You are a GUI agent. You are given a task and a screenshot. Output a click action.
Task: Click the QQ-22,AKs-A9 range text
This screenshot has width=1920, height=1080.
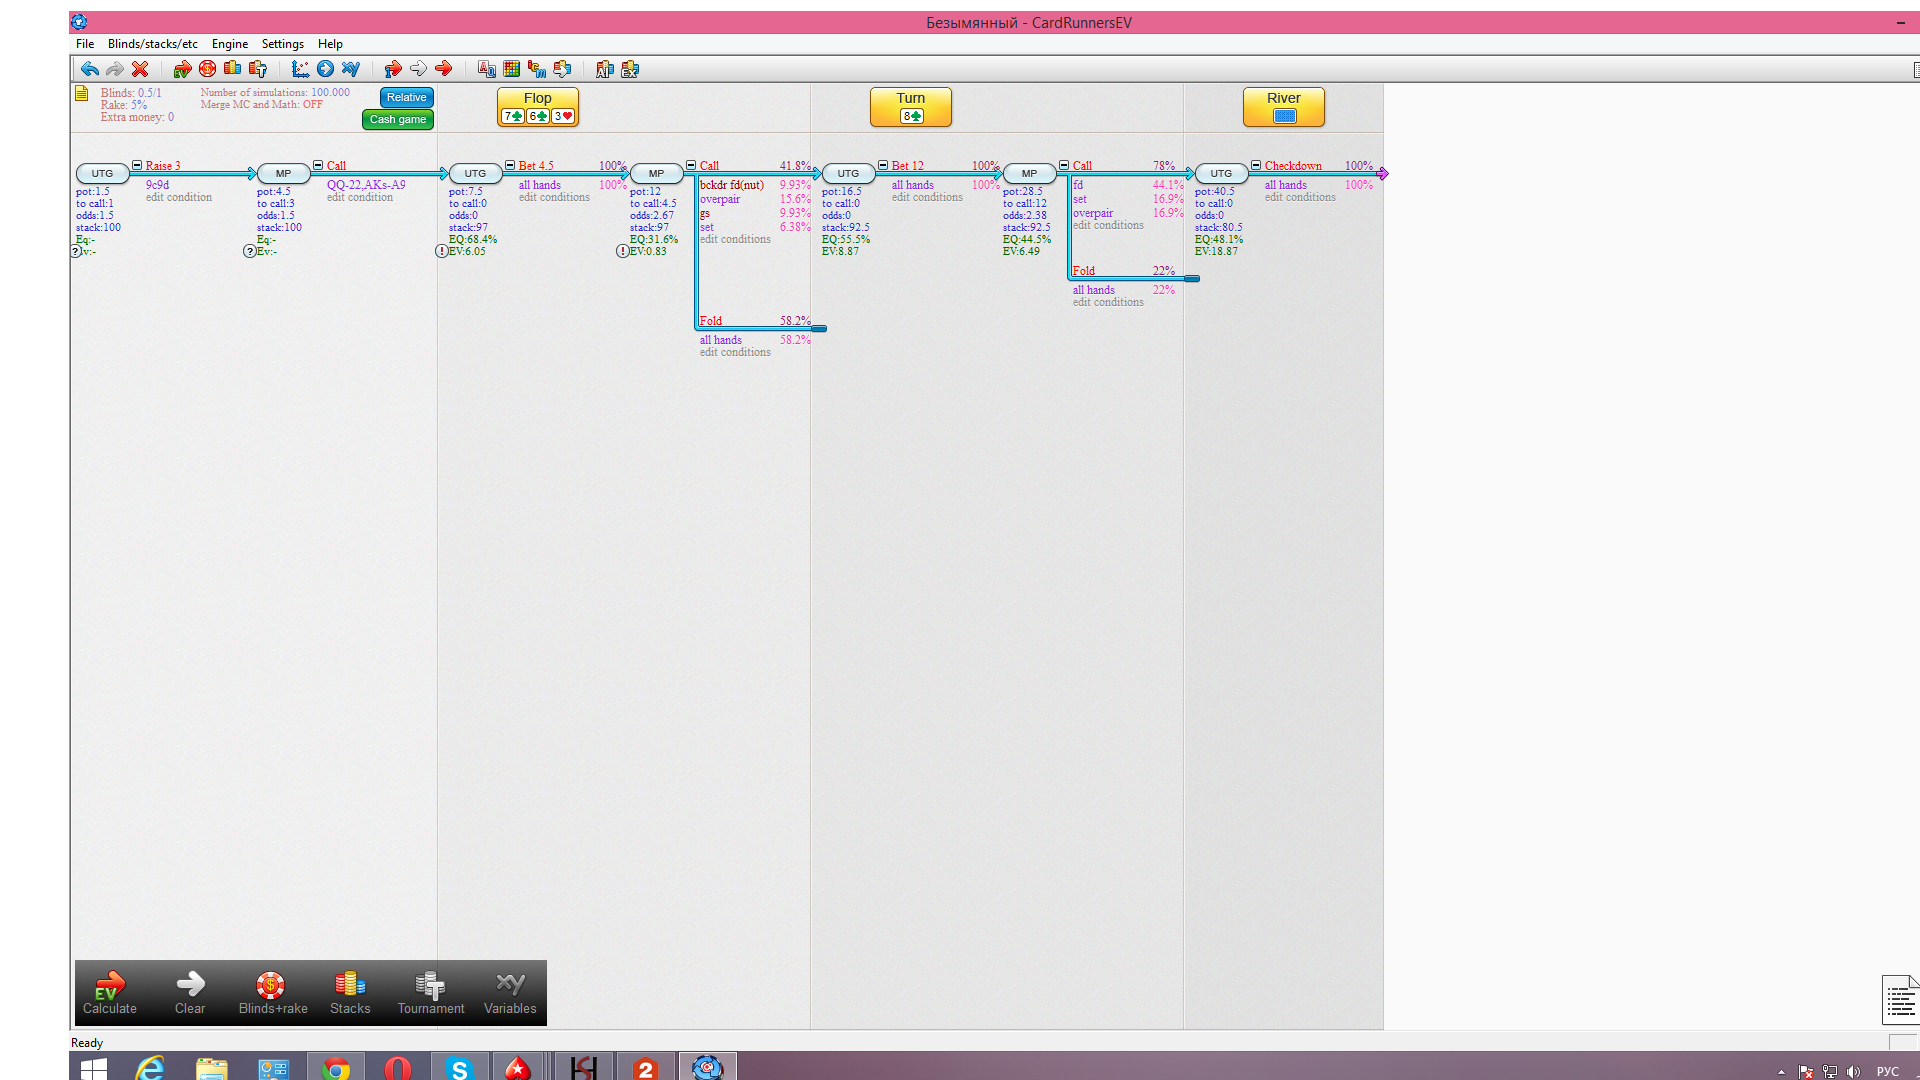coord(366,185)
